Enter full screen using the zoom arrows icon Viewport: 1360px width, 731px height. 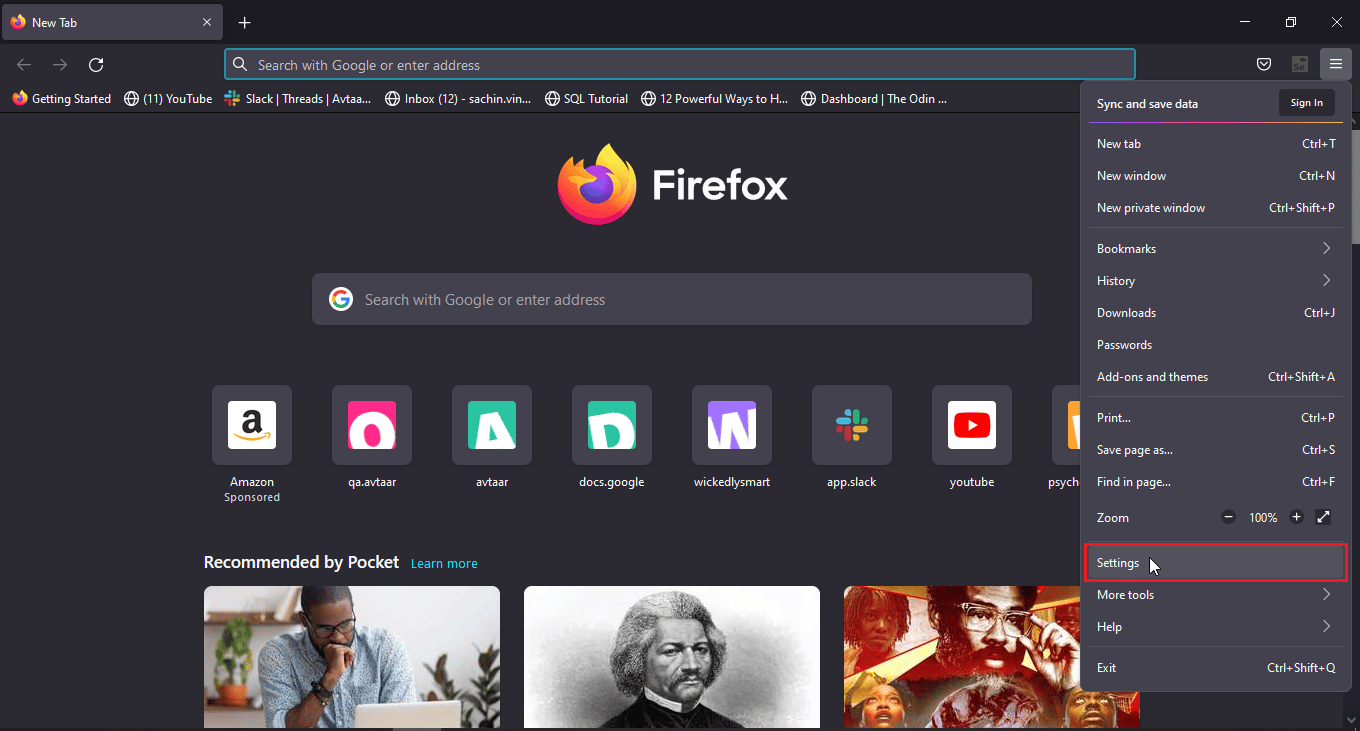point(1323,517)
